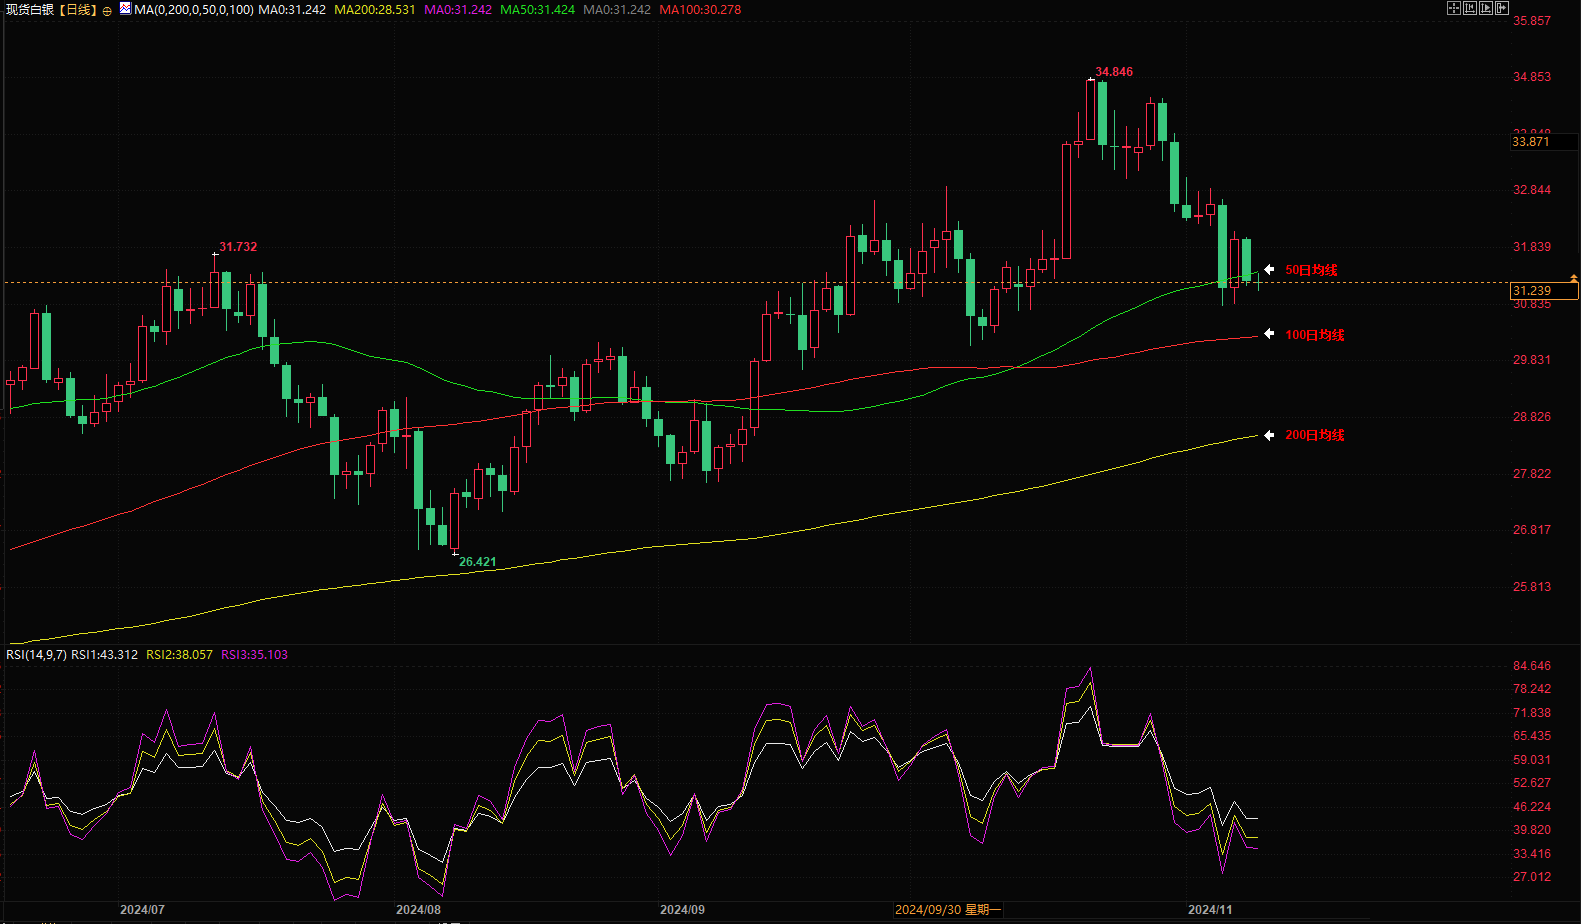Click the 28.826 price axis label
The image size is (1581, 924).
point(1532,417)
